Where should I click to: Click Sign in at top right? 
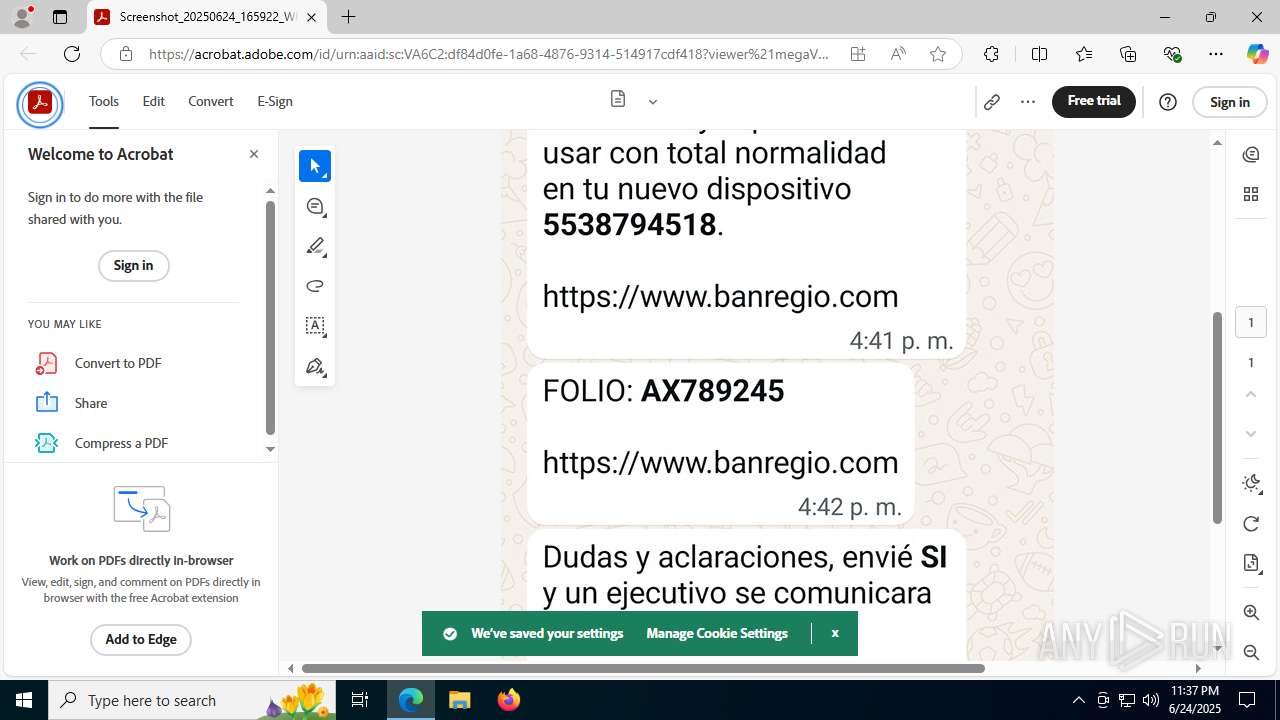(1230, 102)
